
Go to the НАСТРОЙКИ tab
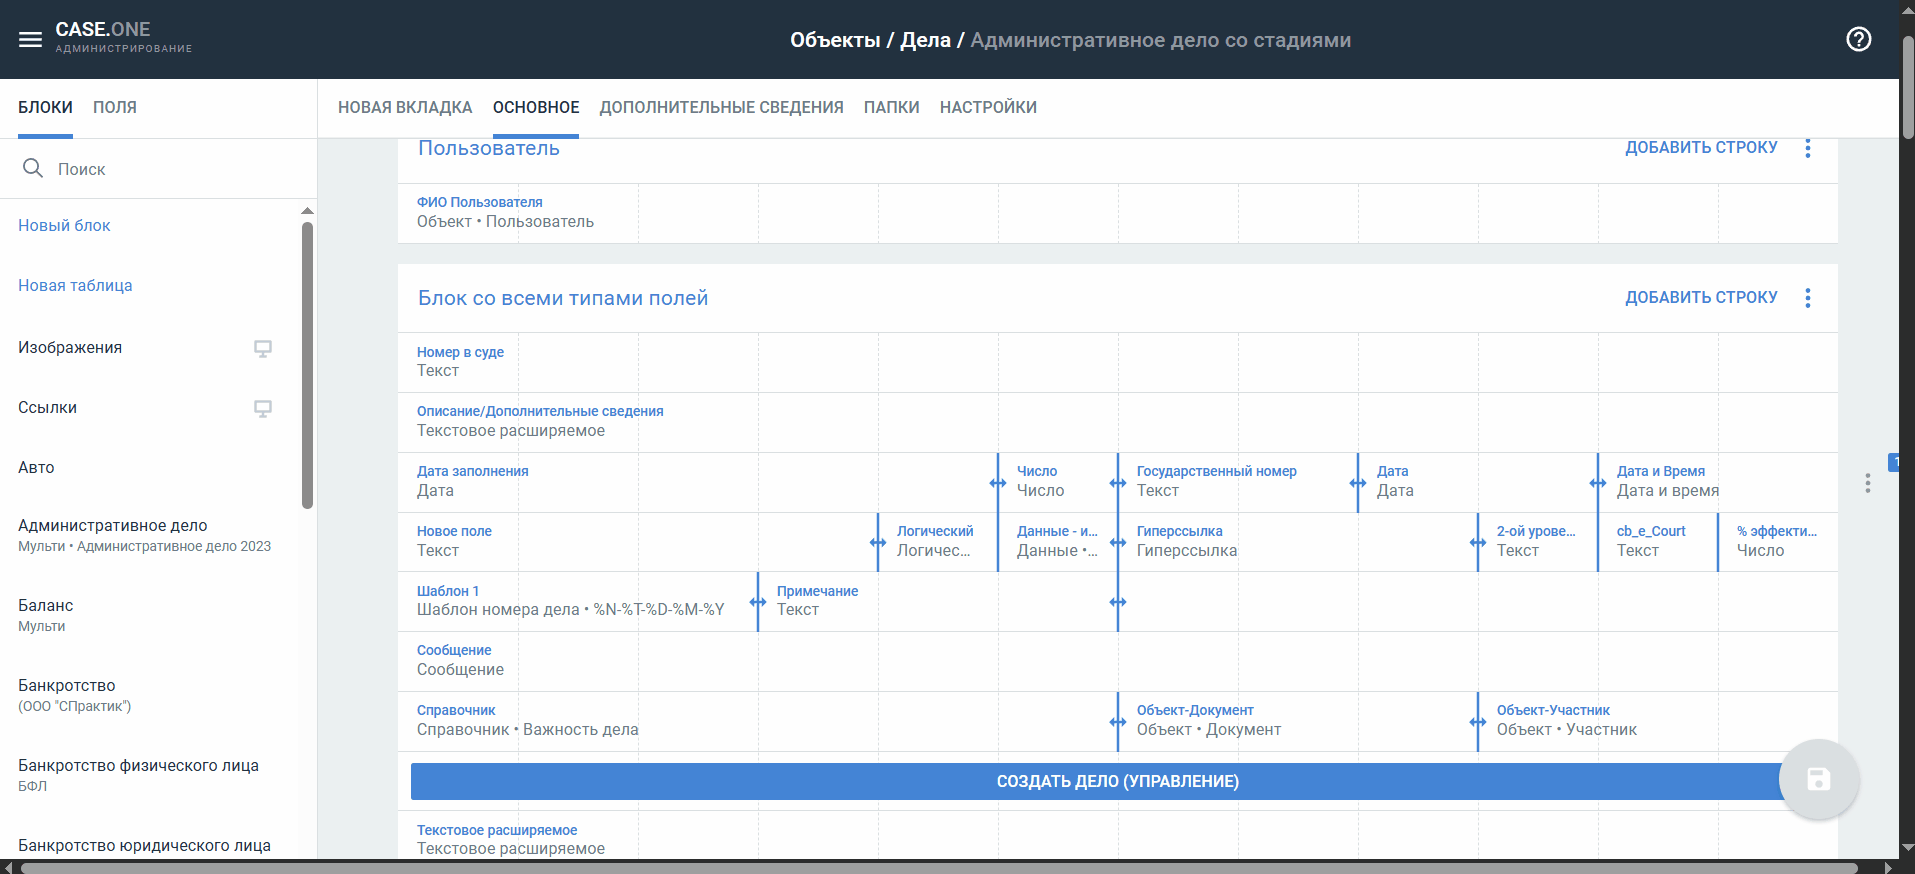tap(988, 107)
